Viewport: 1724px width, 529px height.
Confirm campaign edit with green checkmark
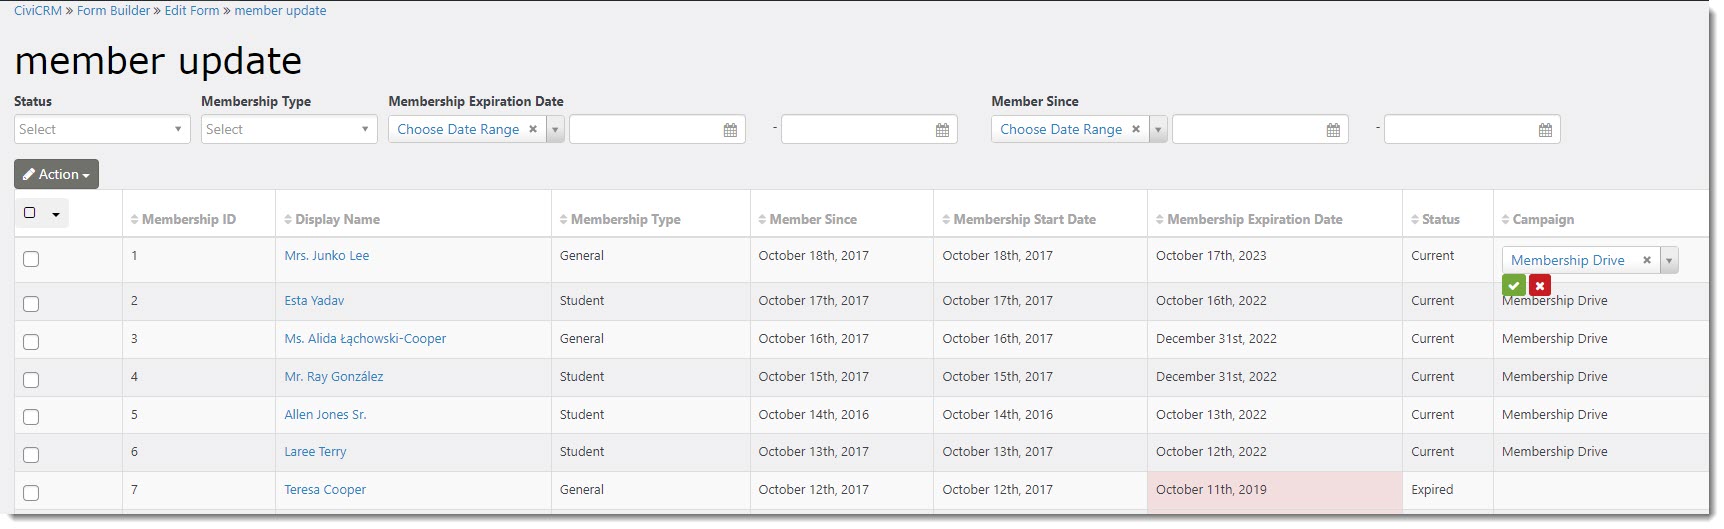point(1514,286)
